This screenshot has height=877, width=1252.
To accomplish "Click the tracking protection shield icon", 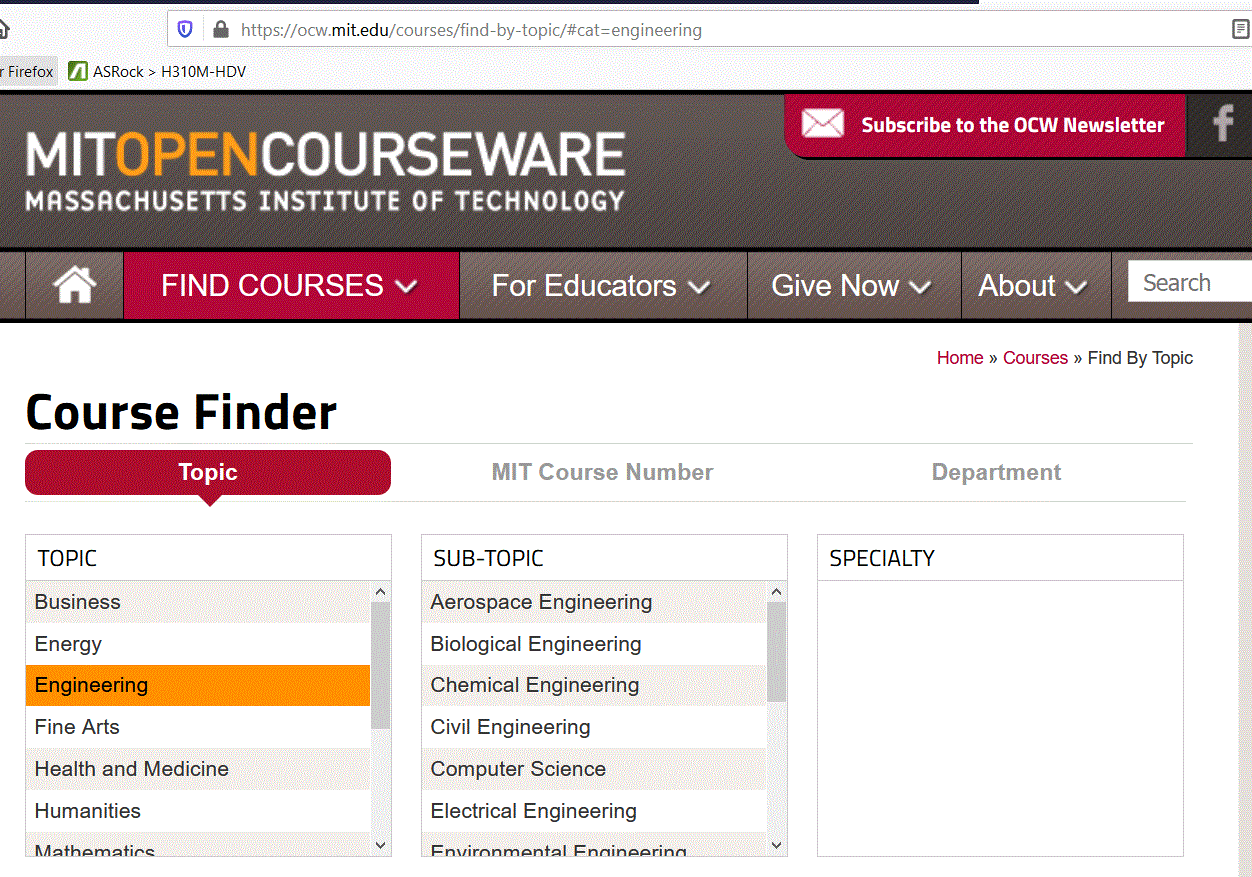I will 185,30.
